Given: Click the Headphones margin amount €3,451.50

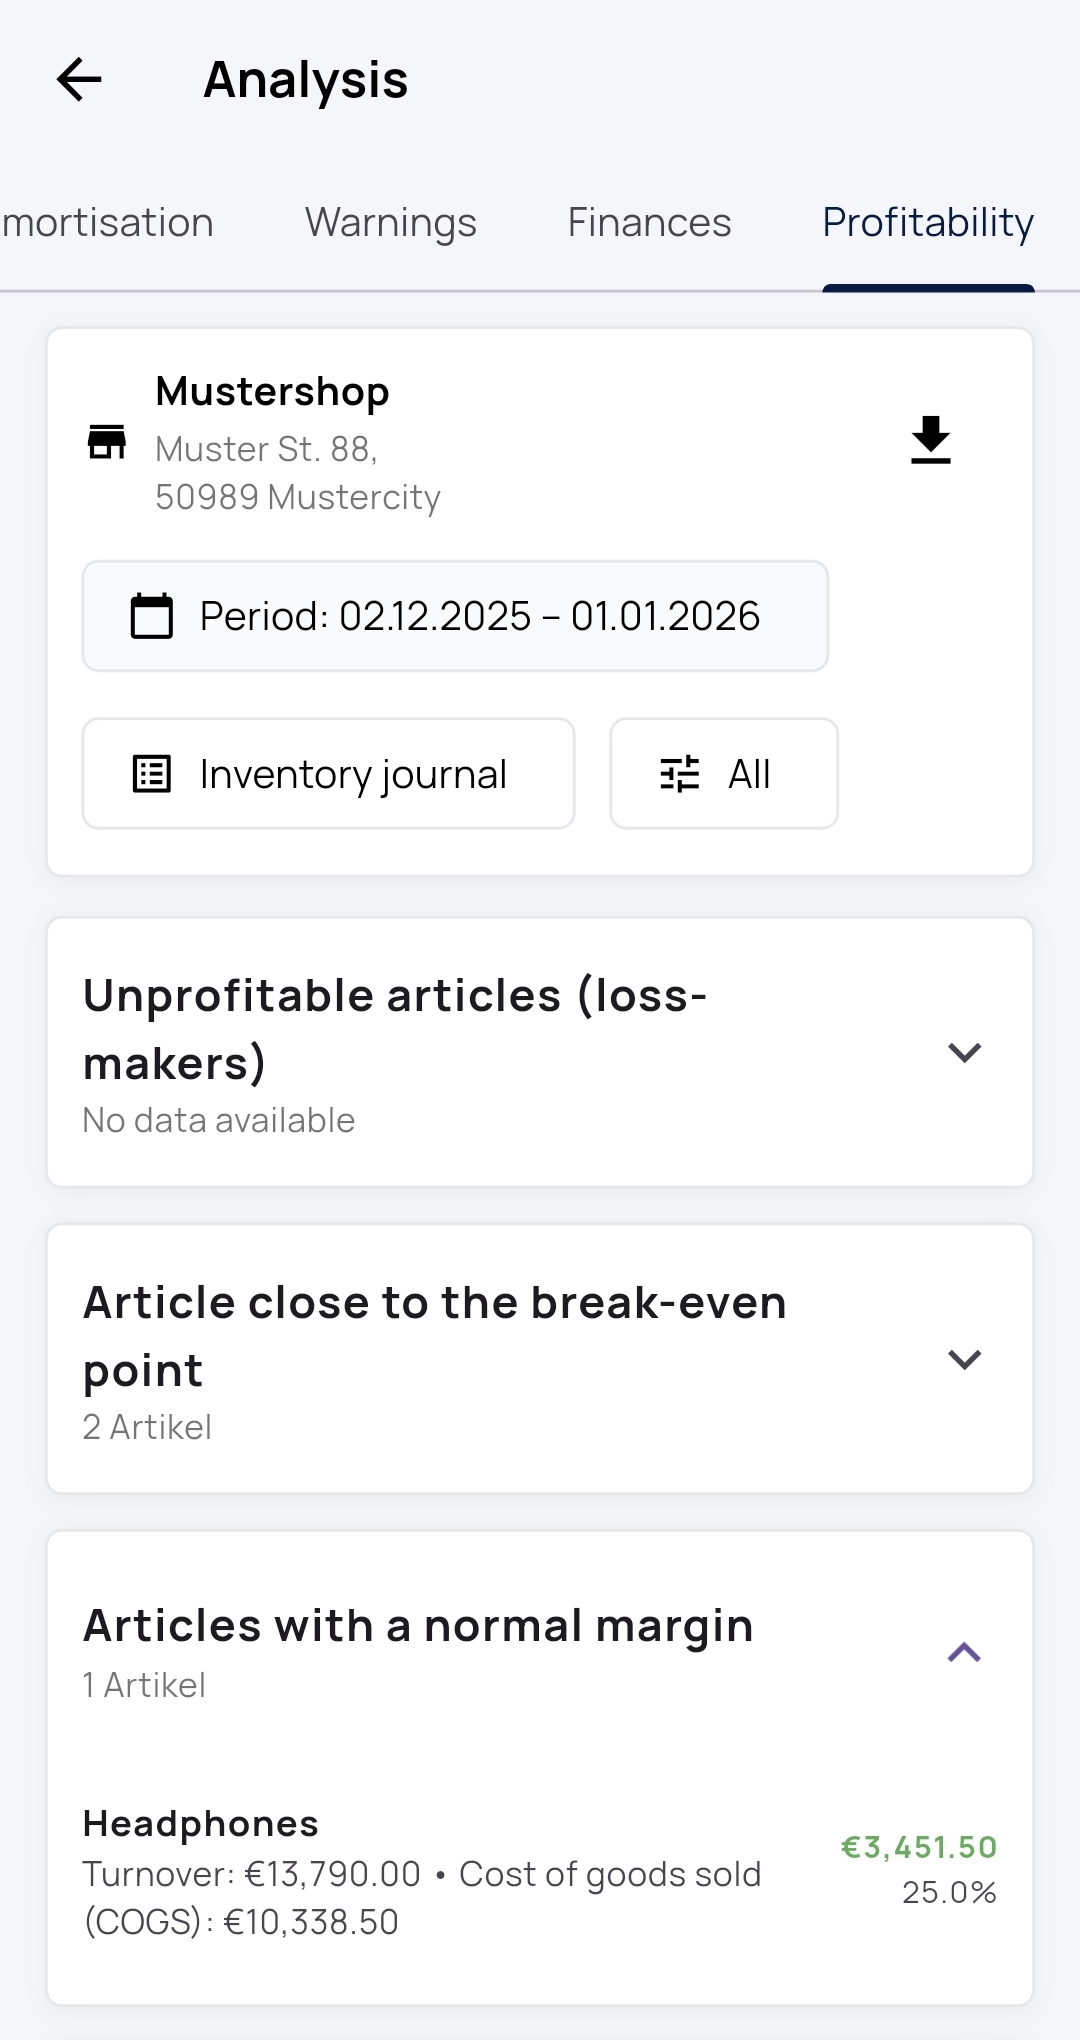Looking at the screenshot, I should [919, 1847].
